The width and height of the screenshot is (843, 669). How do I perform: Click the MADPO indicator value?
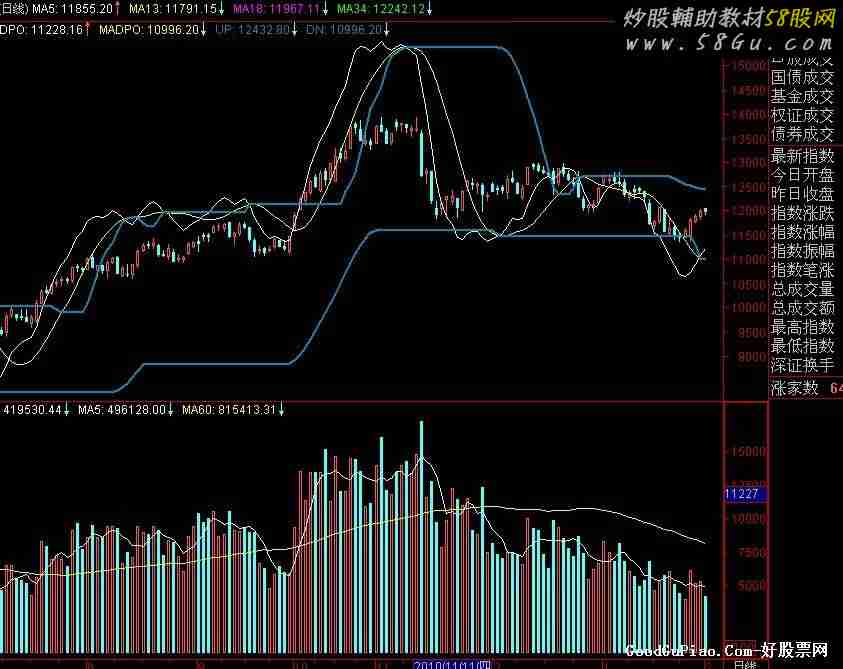[x=154, y=29]
